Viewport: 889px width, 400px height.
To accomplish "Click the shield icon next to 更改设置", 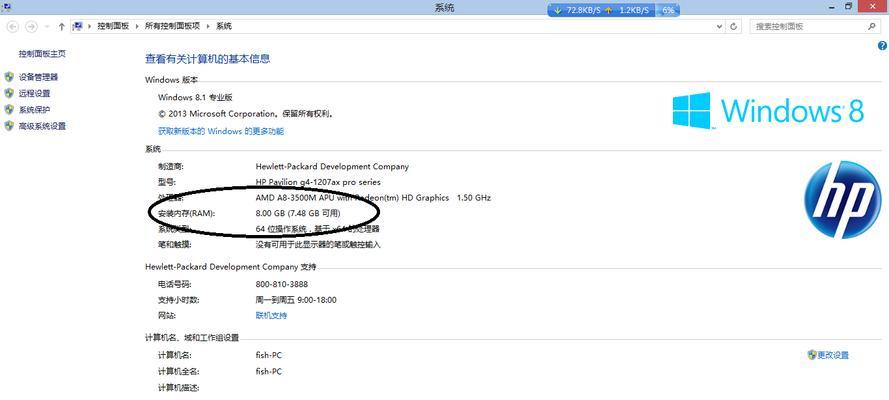I will tap(811, 355).
